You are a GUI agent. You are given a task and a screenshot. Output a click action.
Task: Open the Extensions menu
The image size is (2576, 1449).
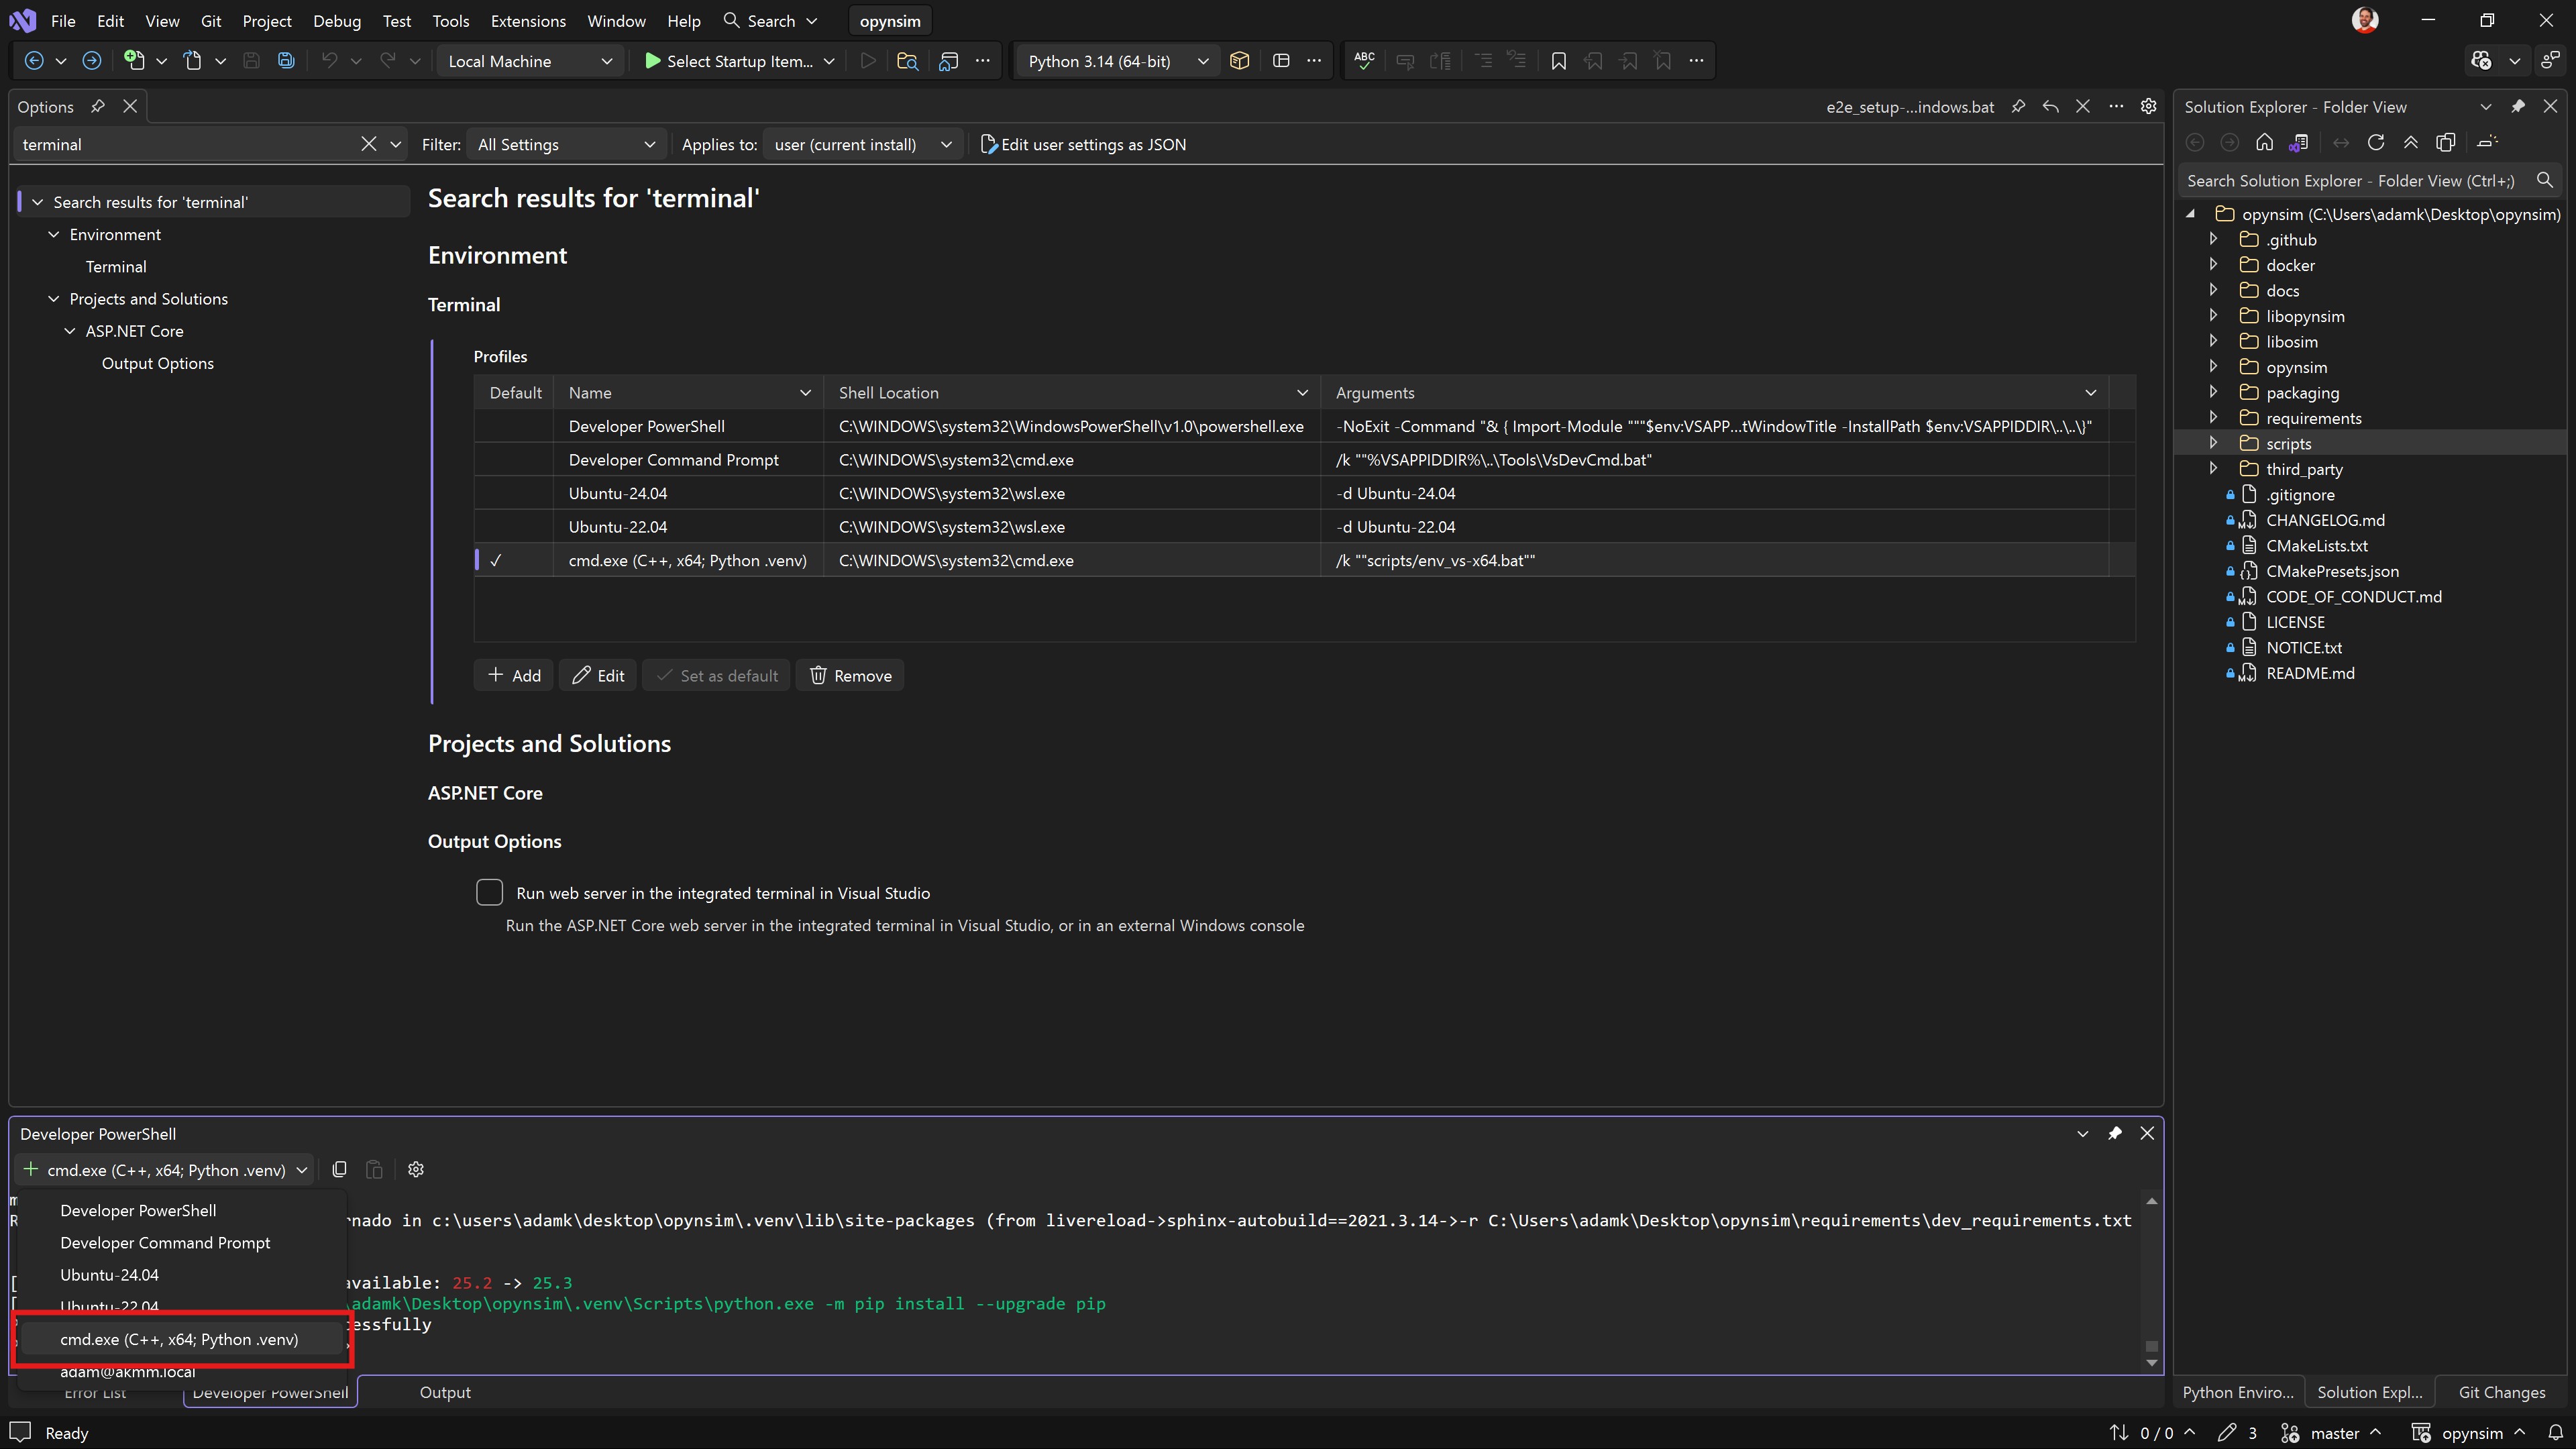click(x=528, y=21)
